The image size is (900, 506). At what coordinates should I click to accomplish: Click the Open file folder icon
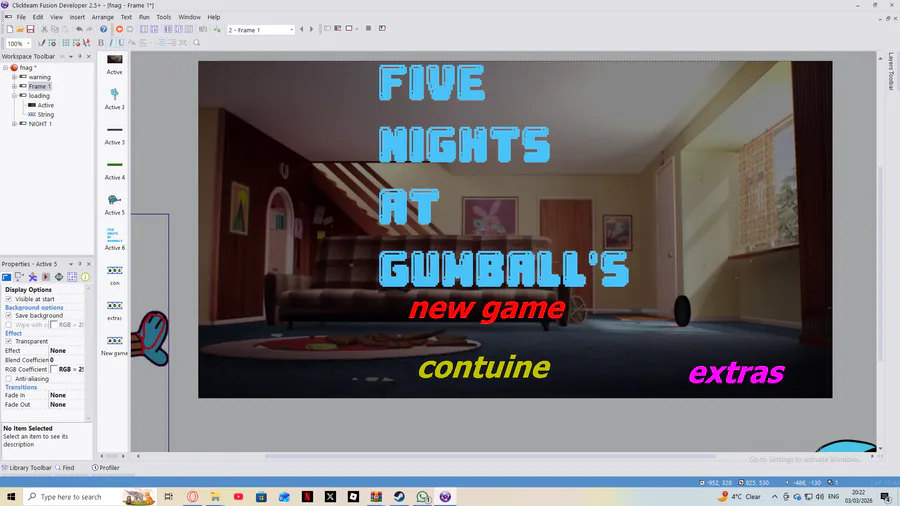click(x=20, y=29)
